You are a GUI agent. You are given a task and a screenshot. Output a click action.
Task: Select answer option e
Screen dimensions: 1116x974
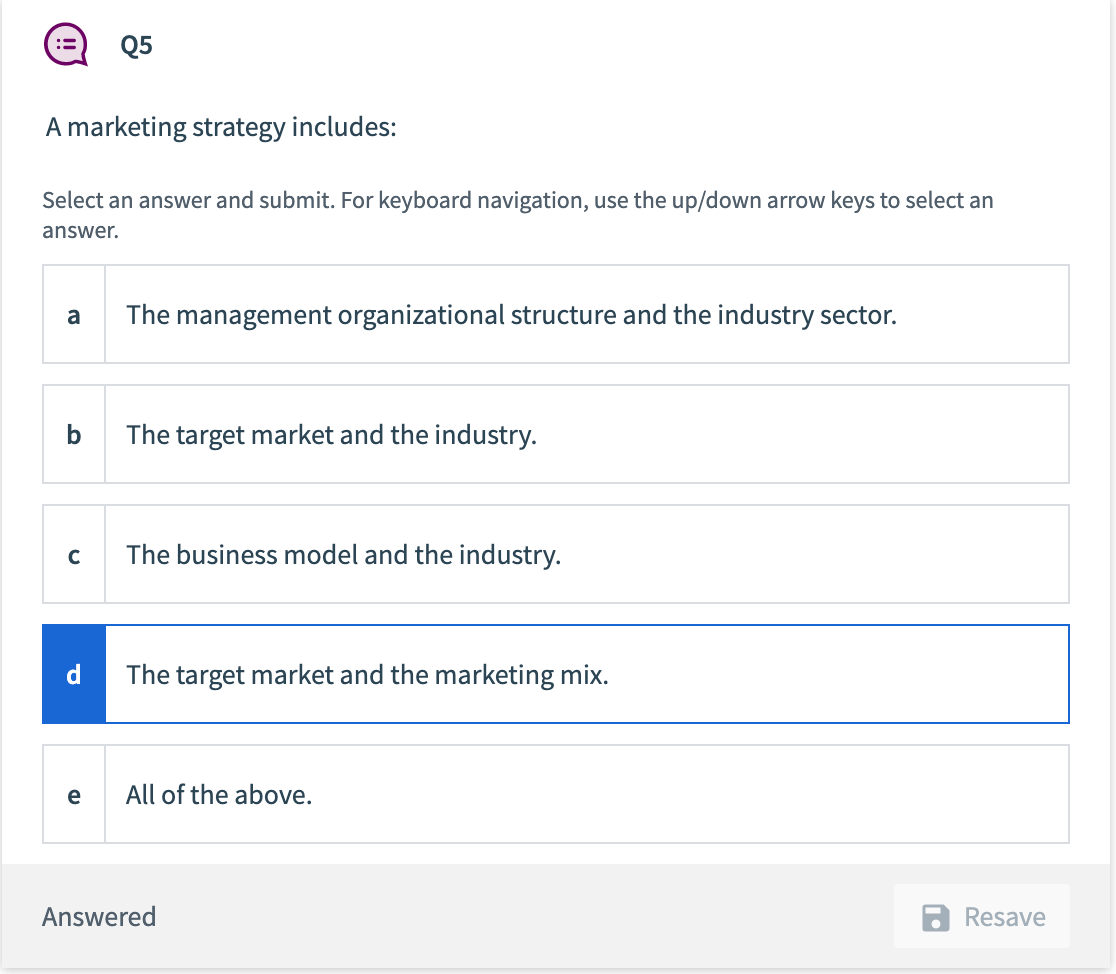556,794
